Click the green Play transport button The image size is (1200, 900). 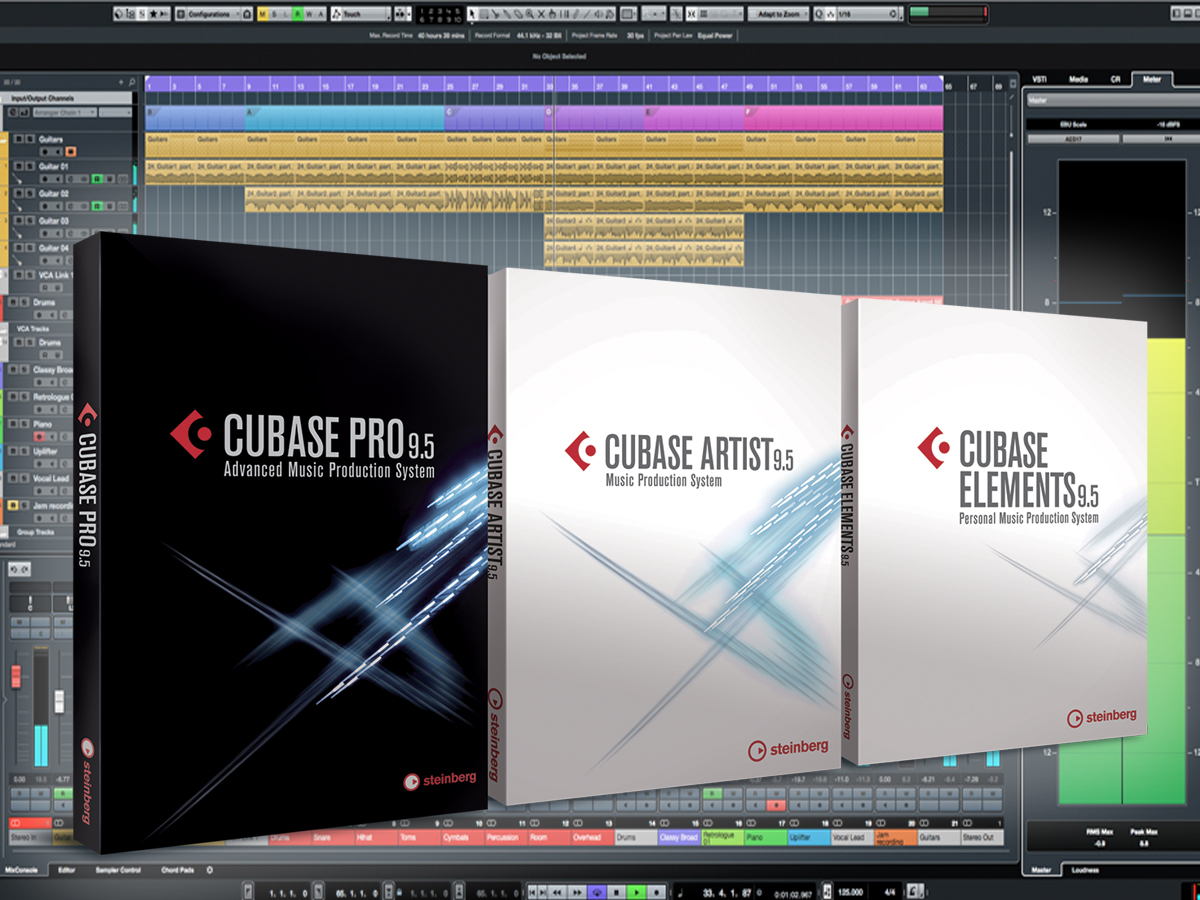click(636, 892)
